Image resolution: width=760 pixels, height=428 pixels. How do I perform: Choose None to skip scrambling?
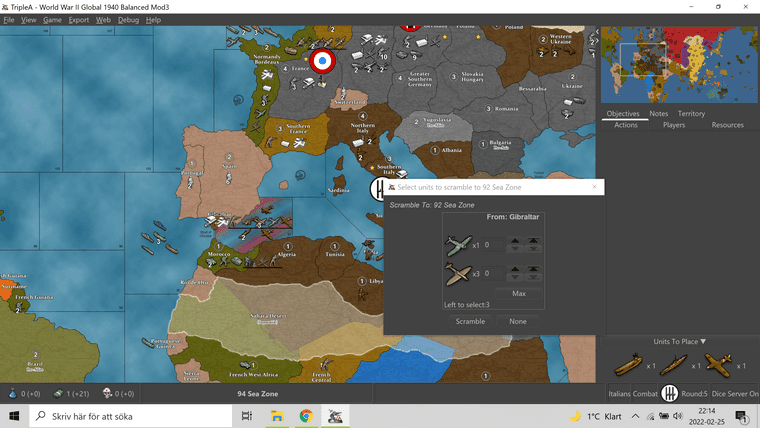[x=518, y=321]
